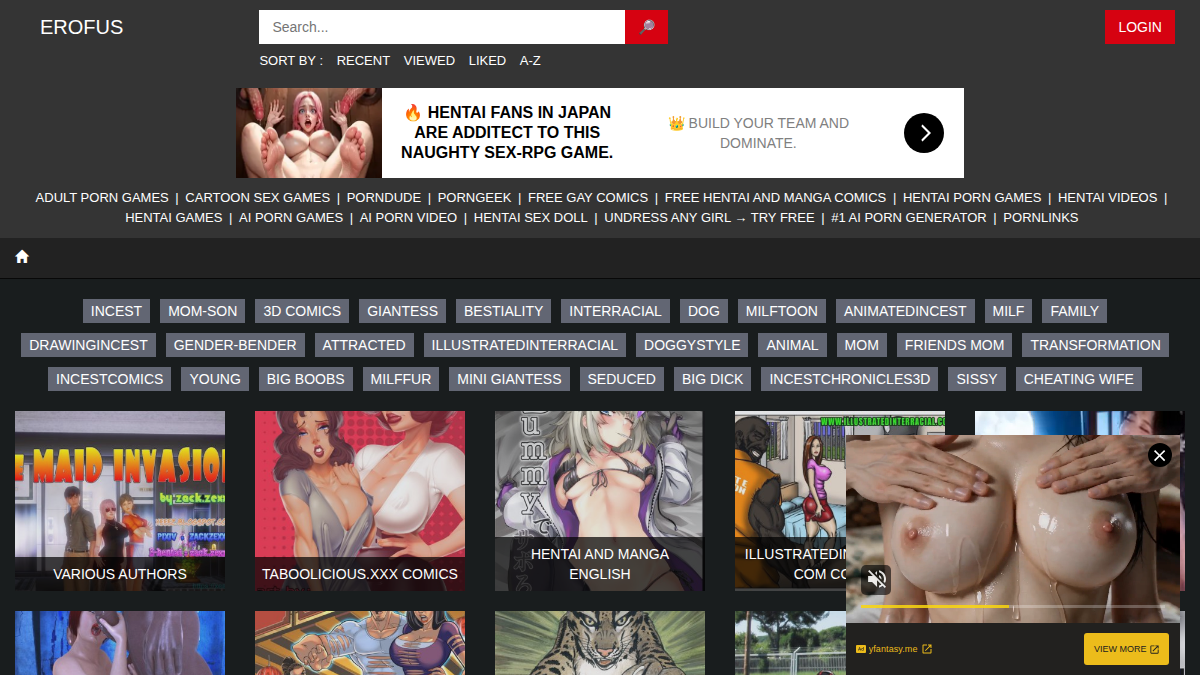
Task: Click the red search magnifier button
Action: coord(646,27)
